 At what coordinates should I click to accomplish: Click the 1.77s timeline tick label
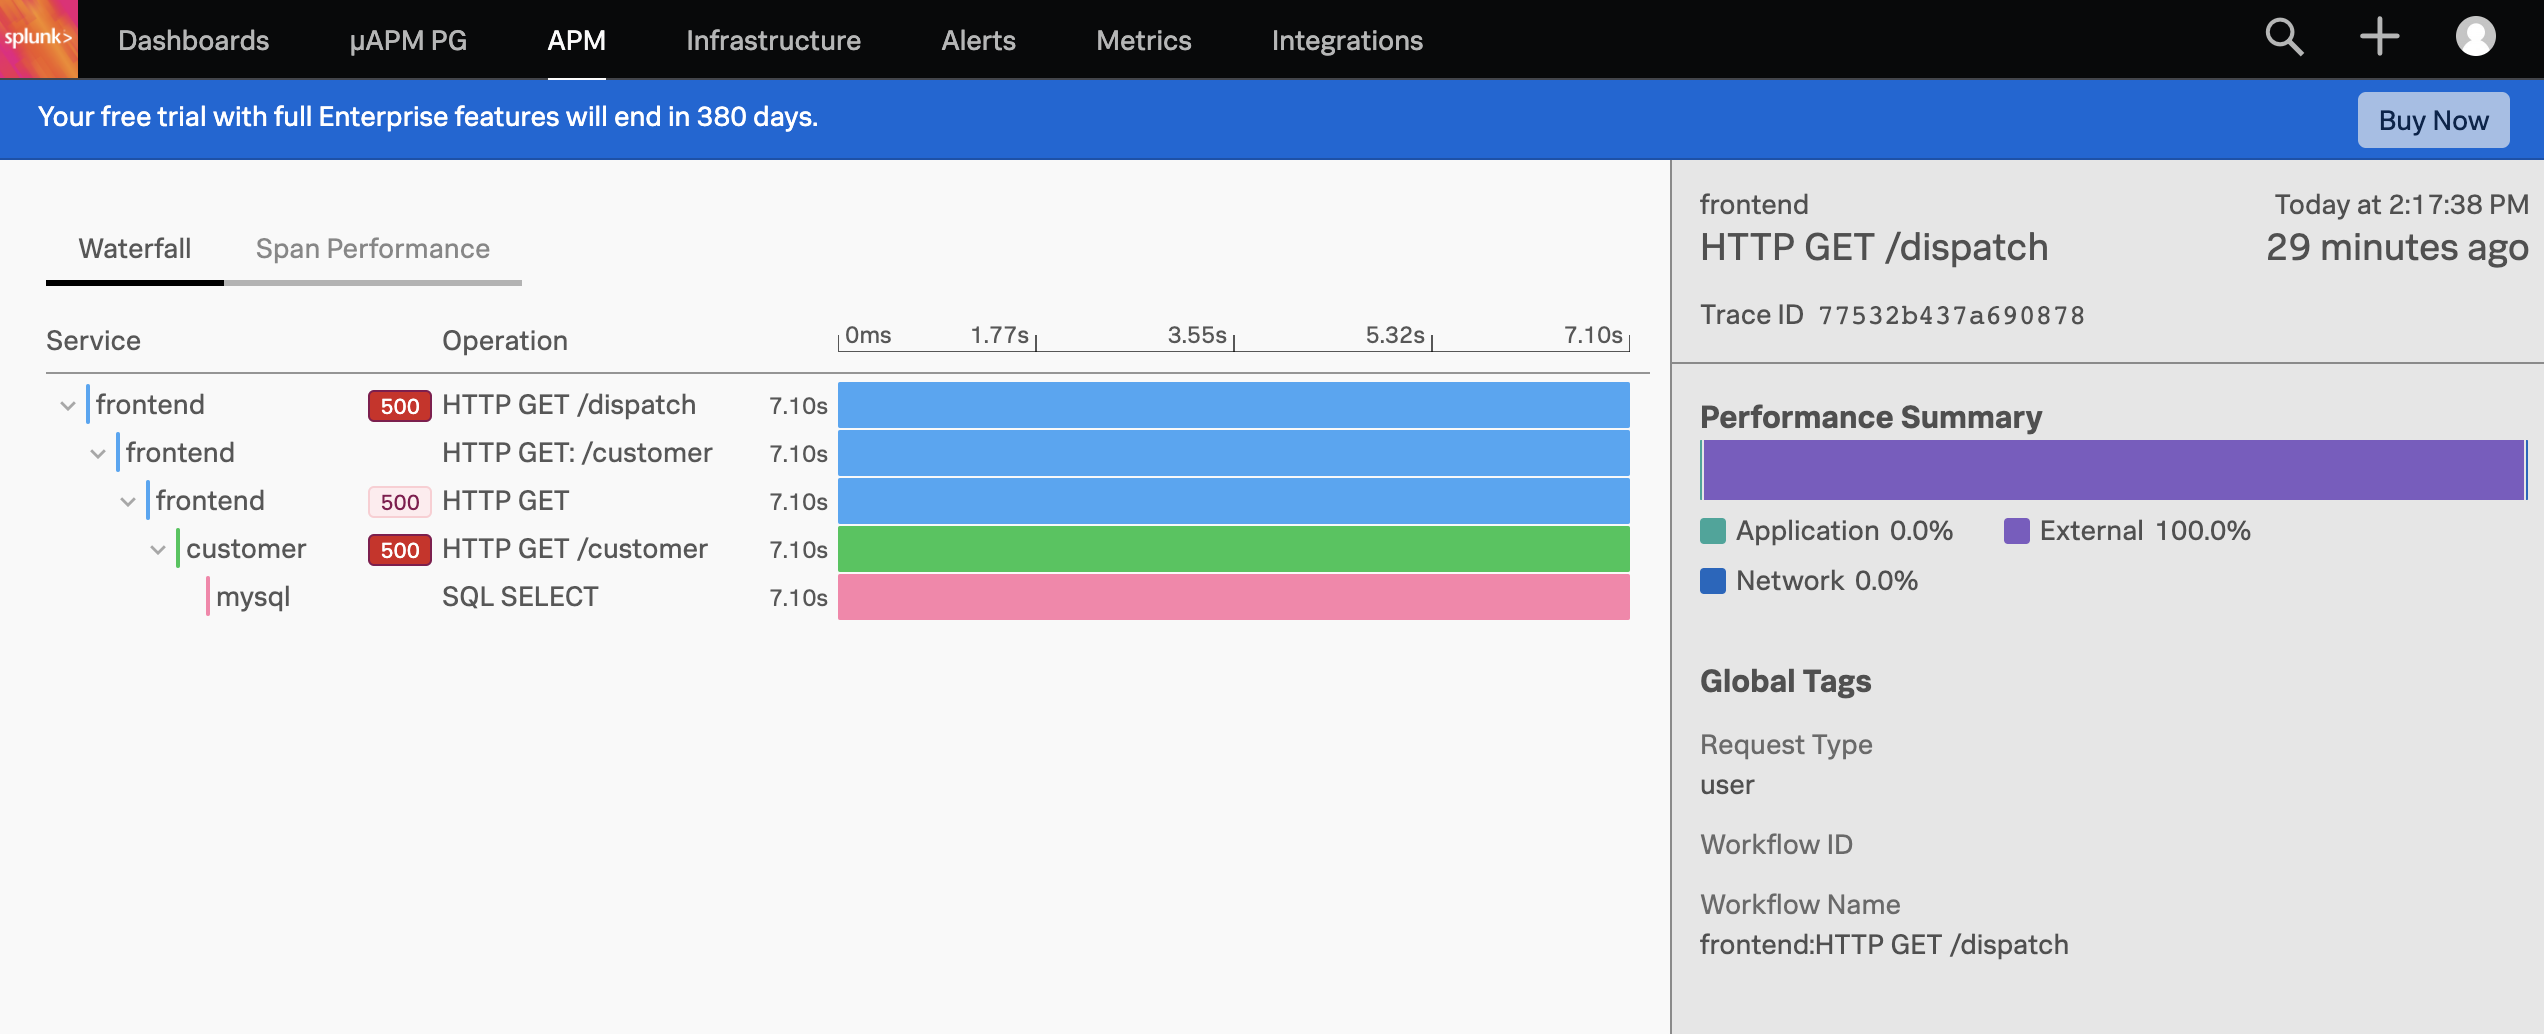1000,335
